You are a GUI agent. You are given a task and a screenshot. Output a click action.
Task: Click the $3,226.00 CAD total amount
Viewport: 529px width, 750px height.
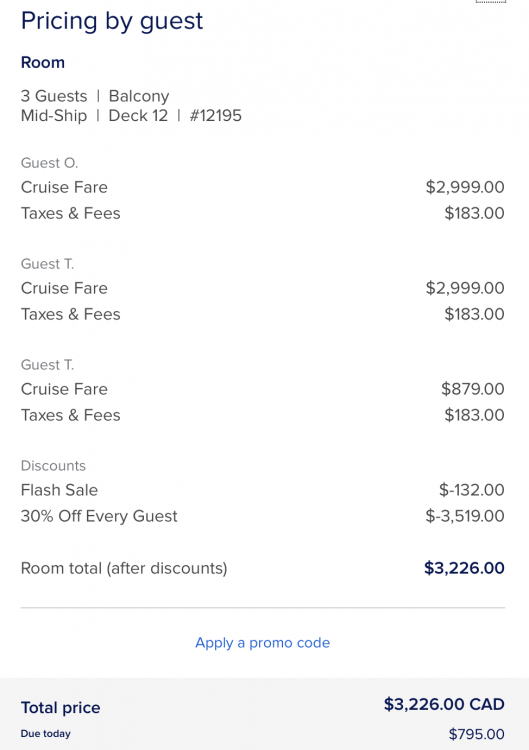[444, 704]
